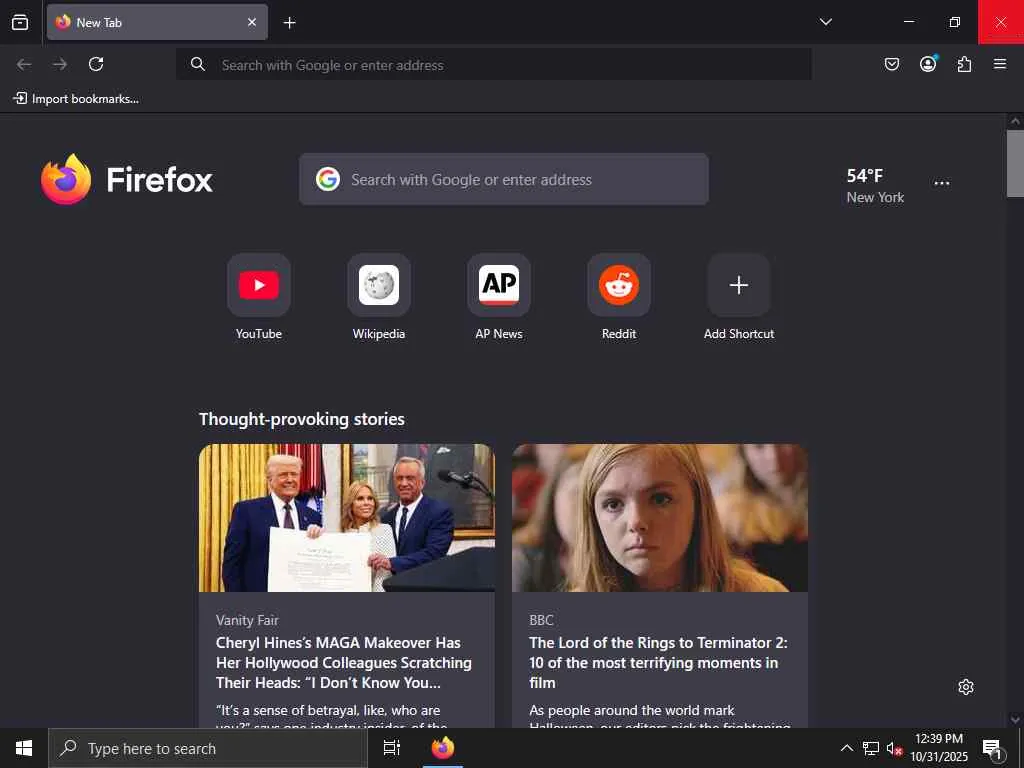Open the notification center icon

click(x=993, y=748)
